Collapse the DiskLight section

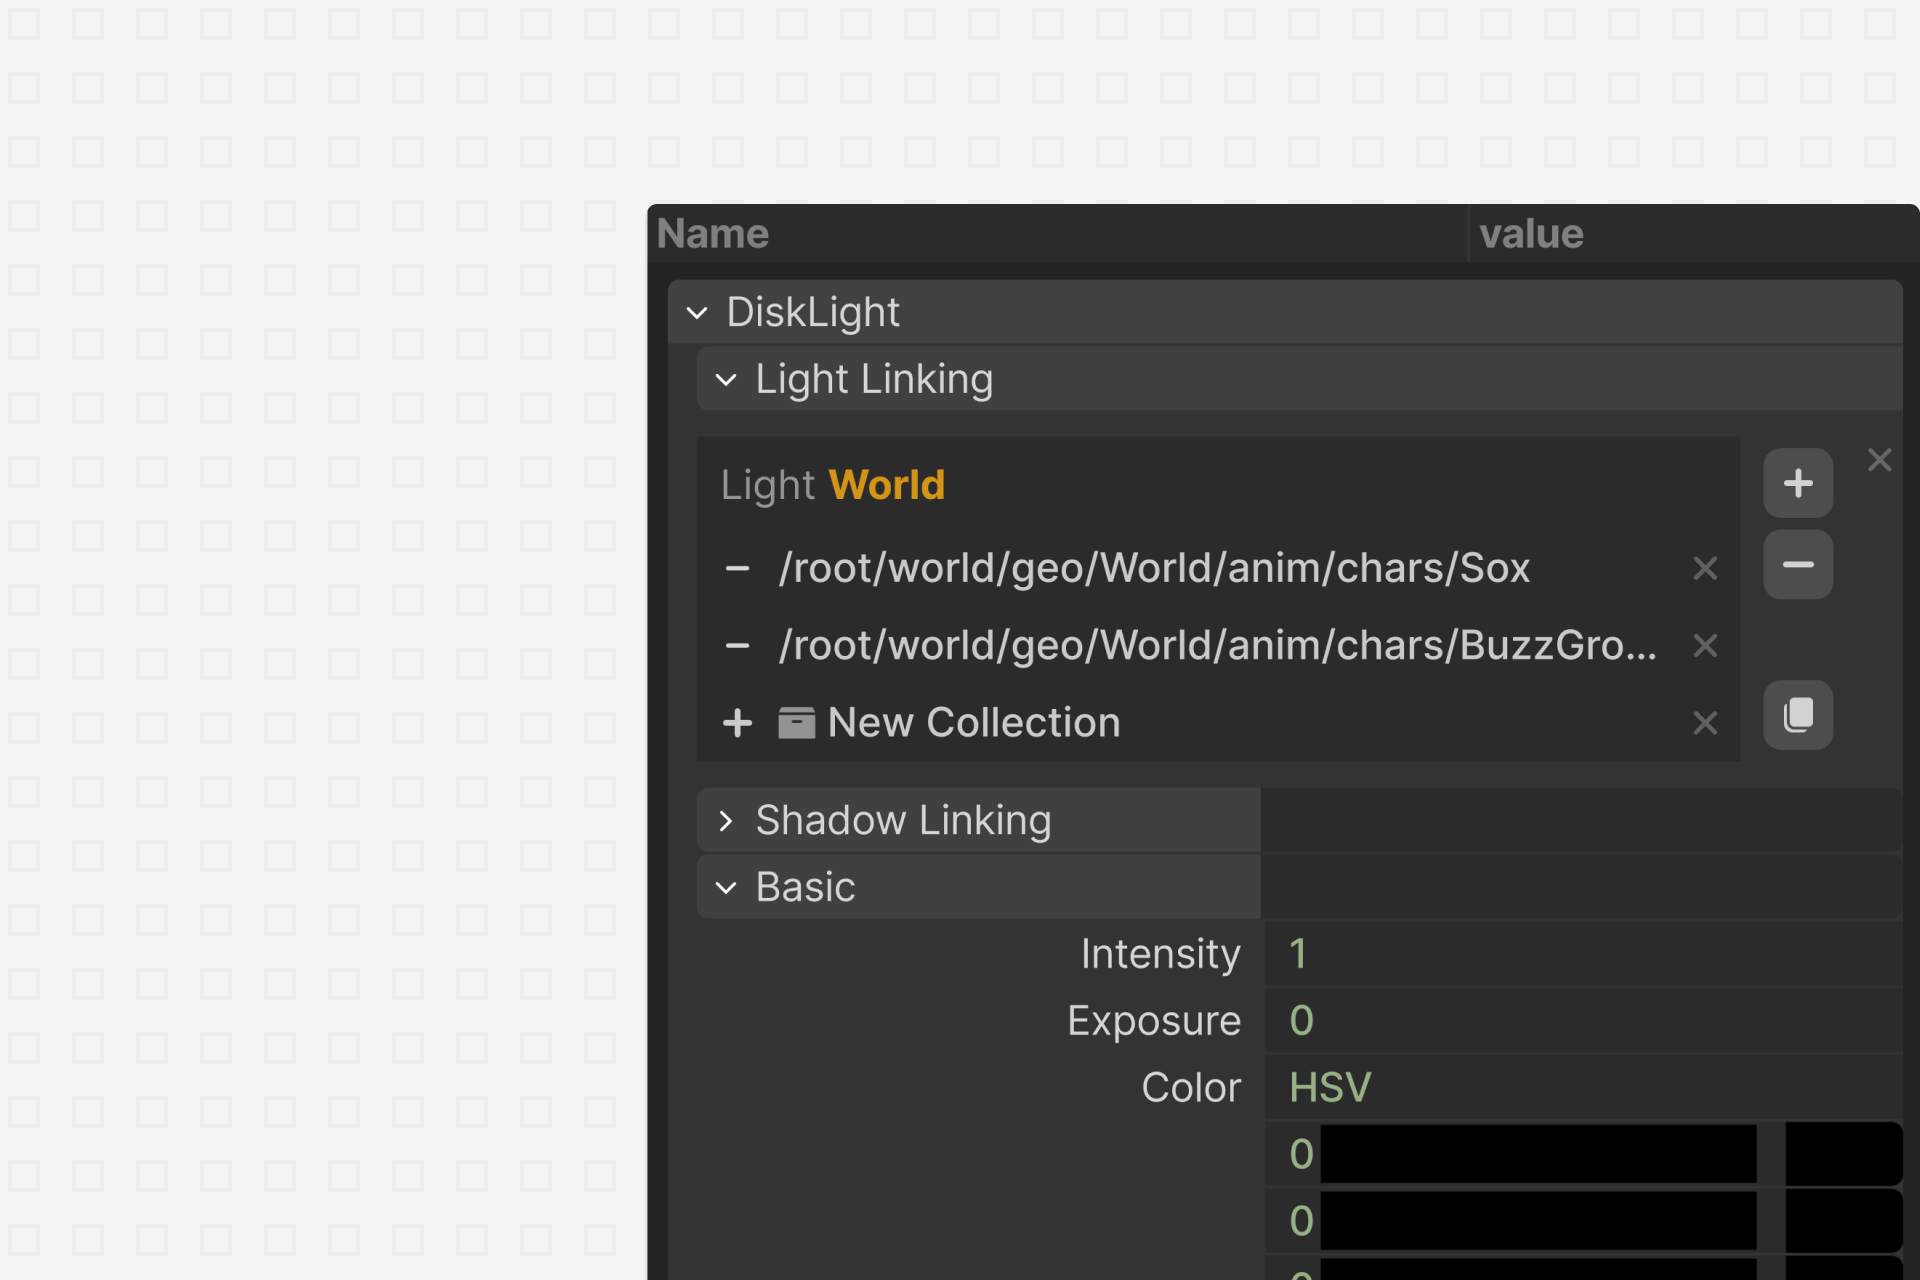[x=697, y=313]
